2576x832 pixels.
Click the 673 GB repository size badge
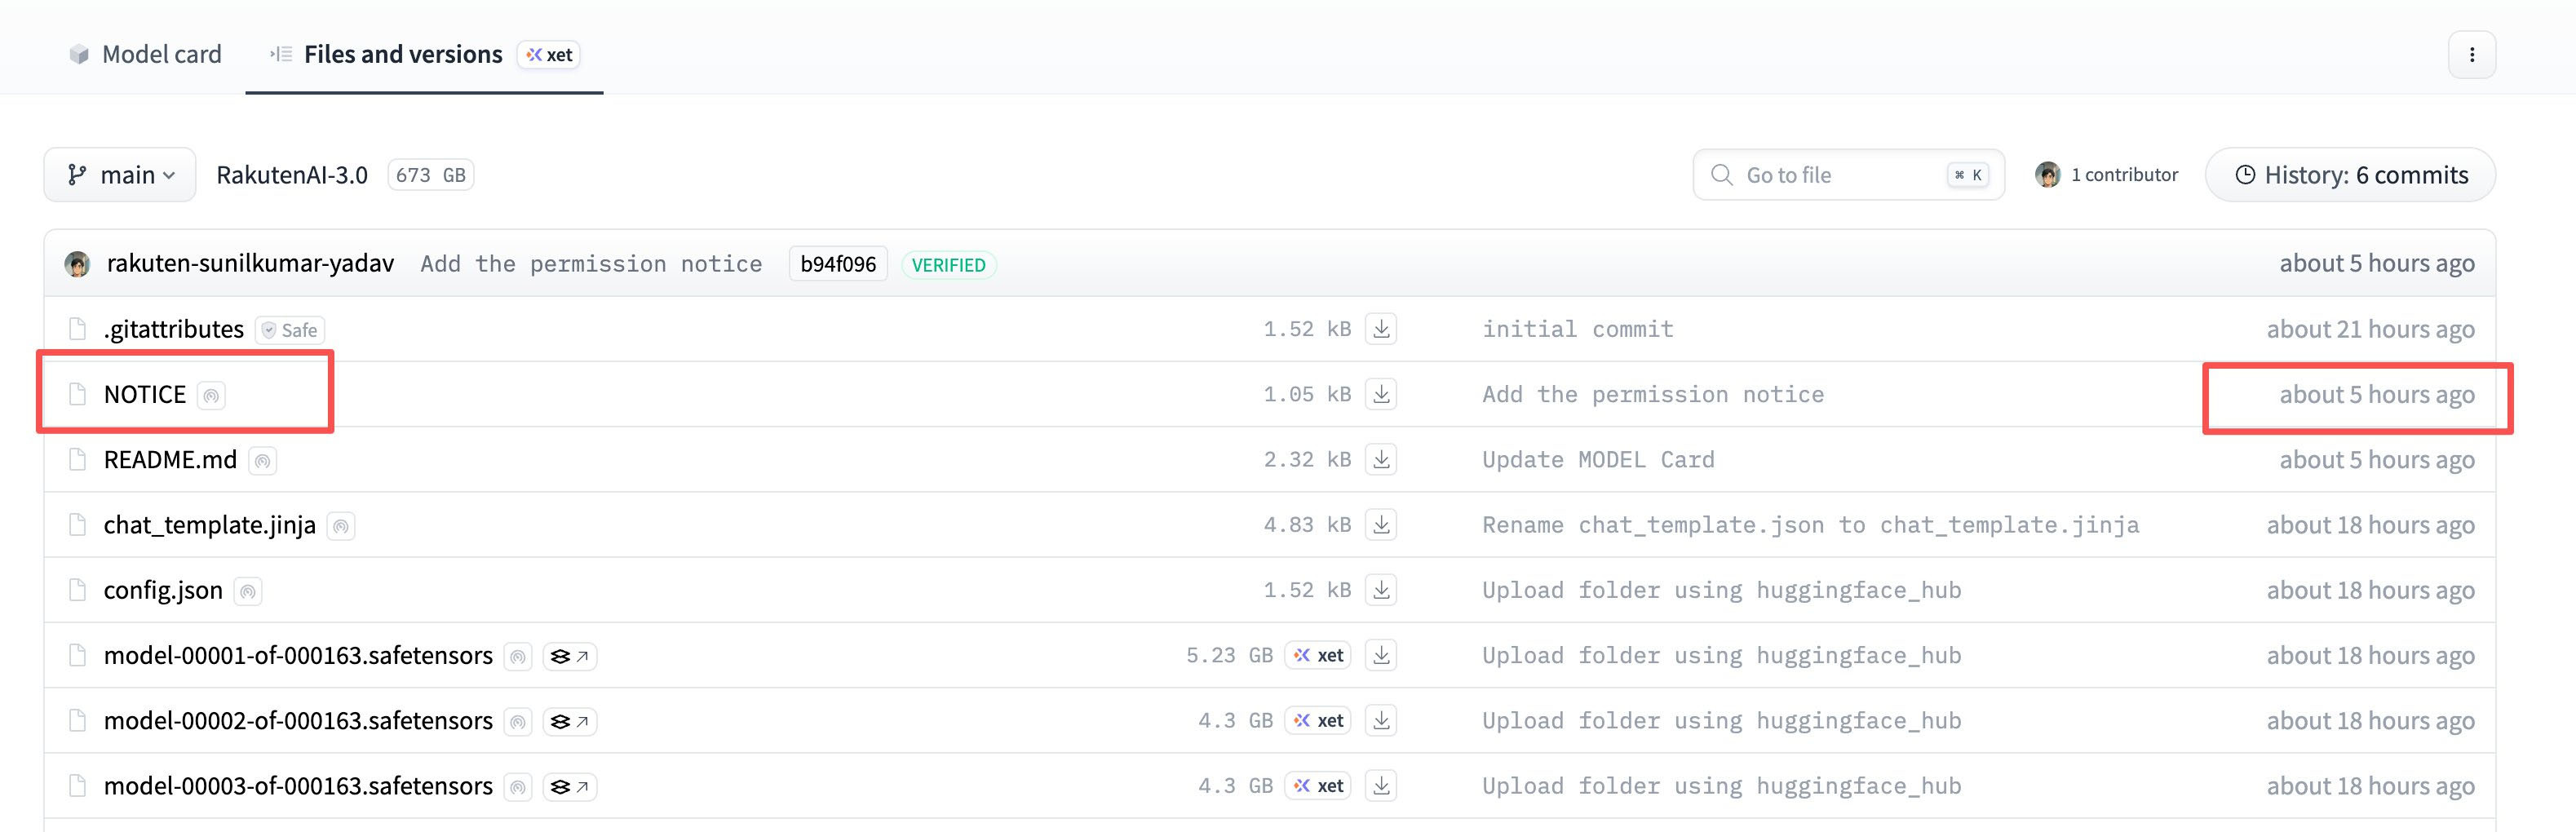coord(430,175)
